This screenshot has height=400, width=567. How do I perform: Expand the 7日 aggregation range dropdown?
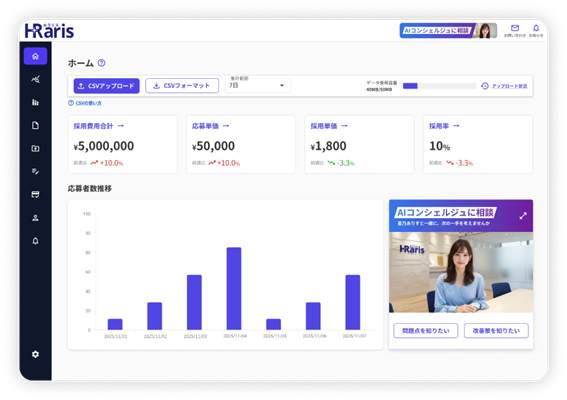click(257, 86)
